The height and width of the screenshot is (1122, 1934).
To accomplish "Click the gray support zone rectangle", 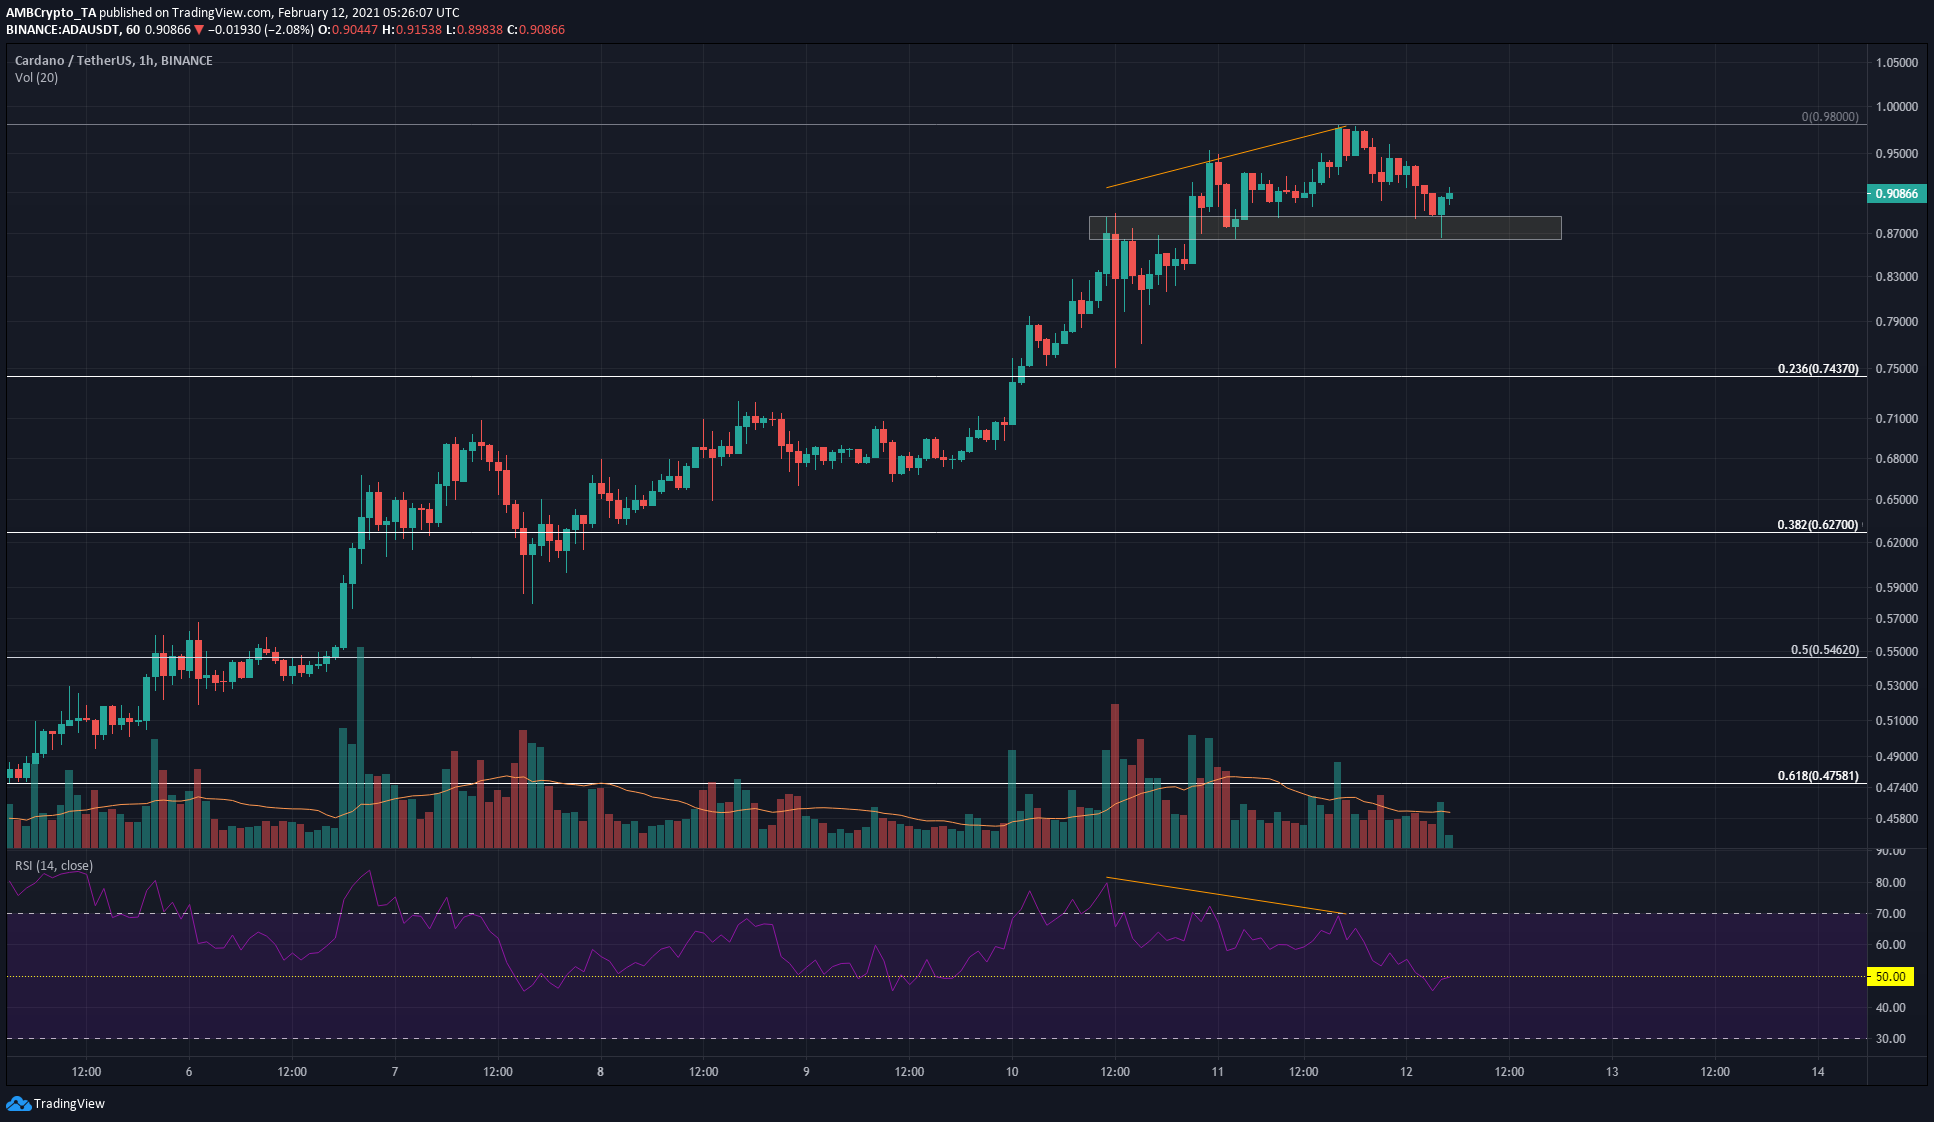I will click(x=1325, y=228).
